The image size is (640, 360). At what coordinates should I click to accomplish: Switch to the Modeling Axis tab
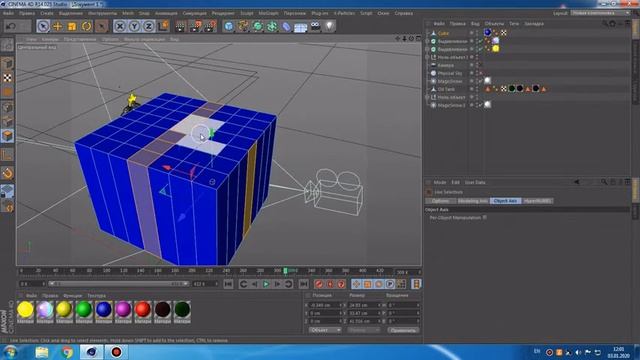[473, 201]
